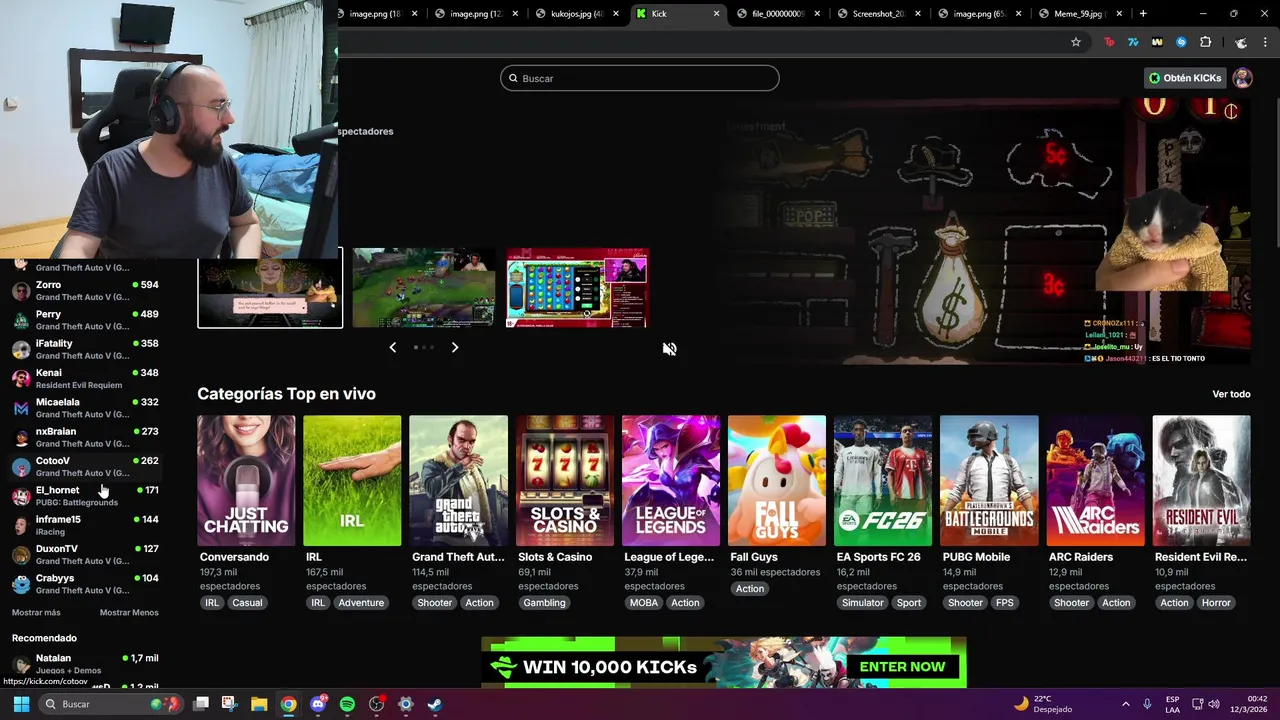Open the 7TV browser extension
Screen dimensions: 1280x720
pos(1133,42)
